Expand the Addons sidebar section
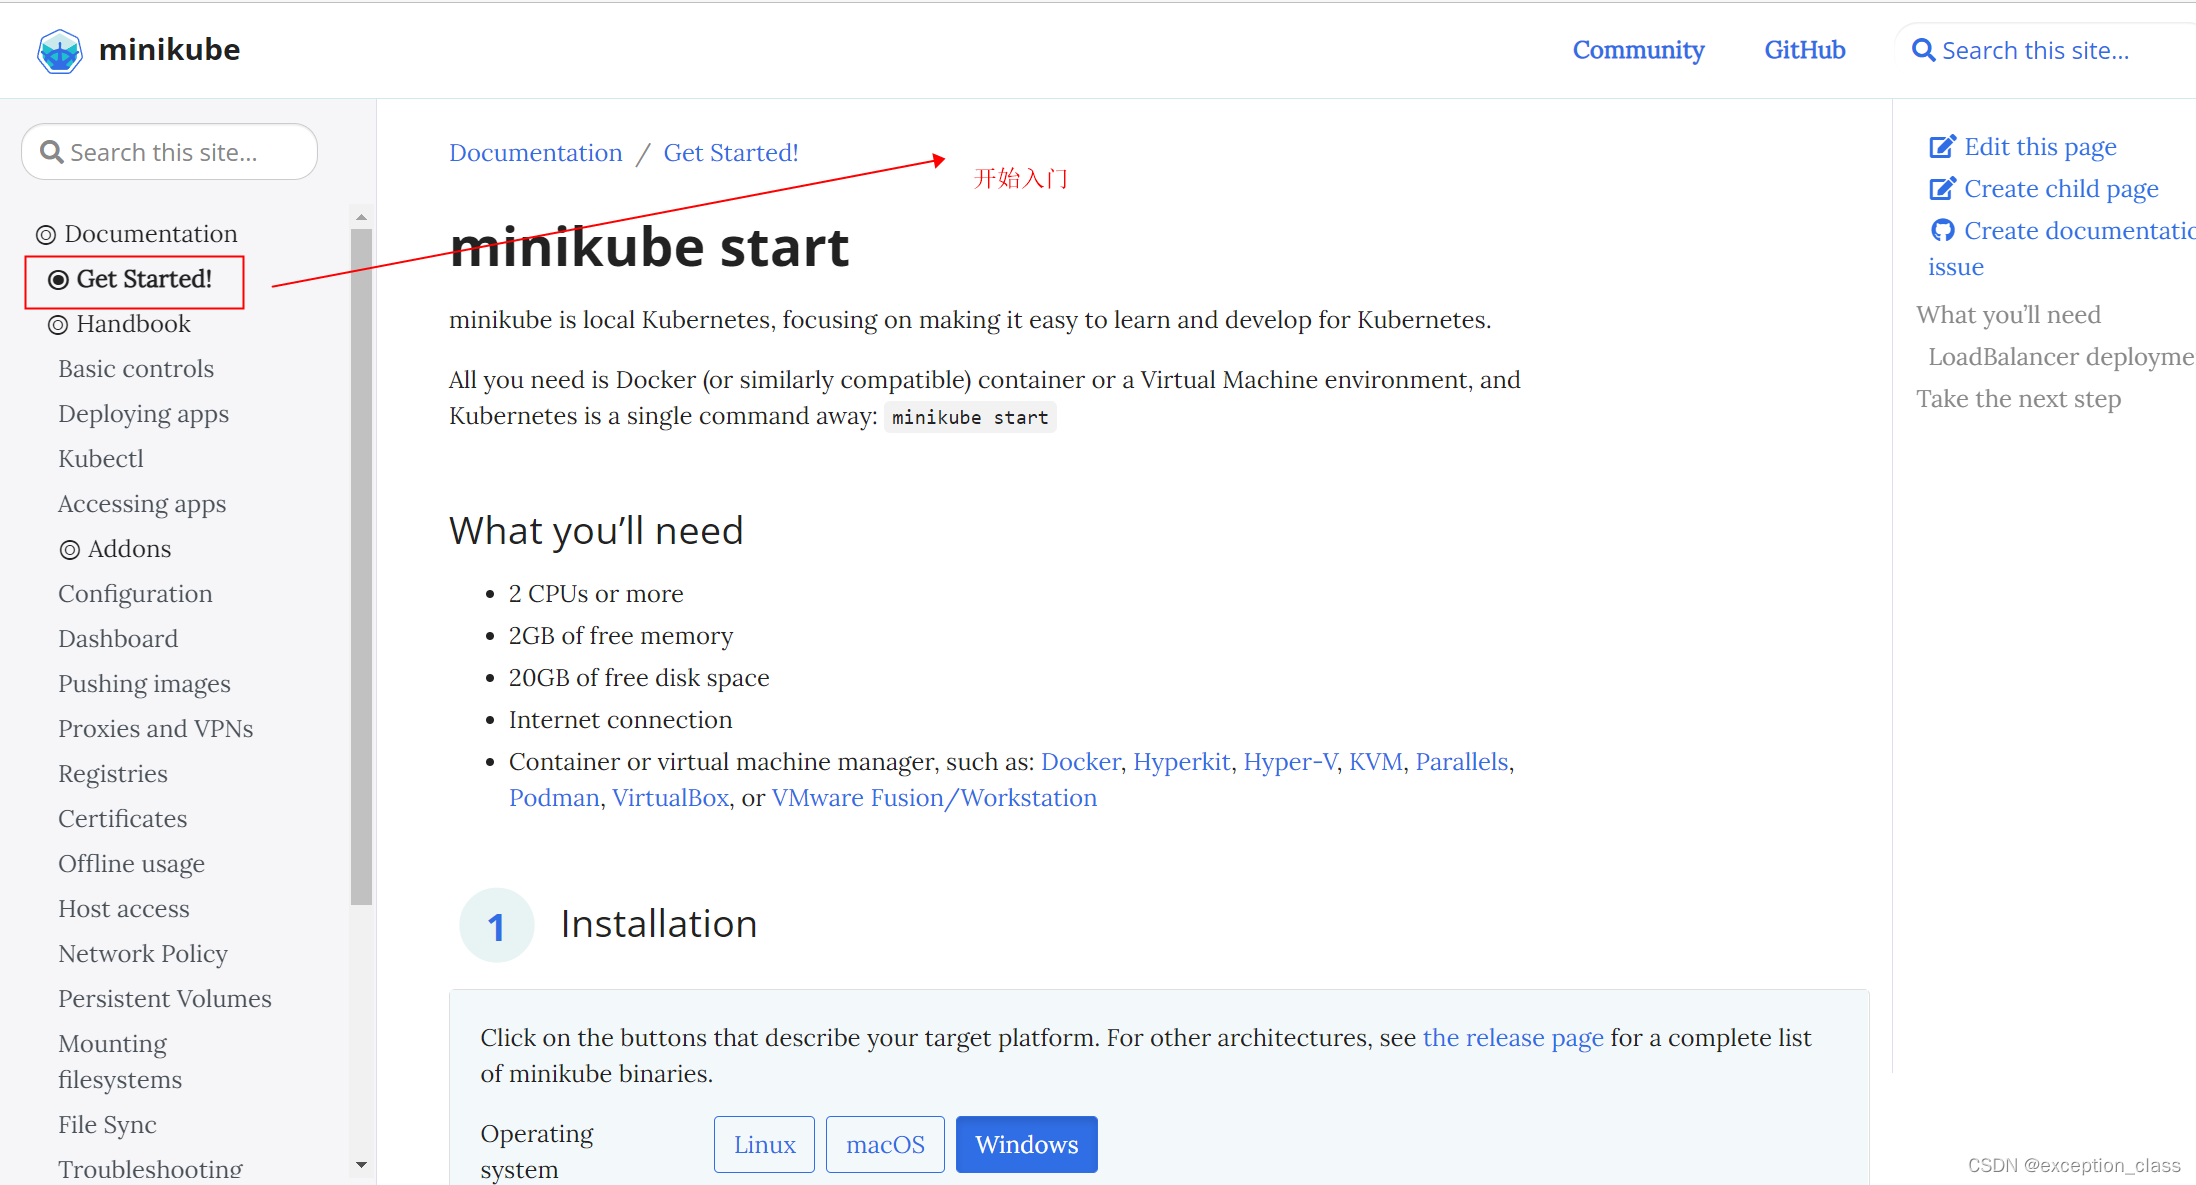Viewport: 2196px width, 1185px height. coord(129,549)
